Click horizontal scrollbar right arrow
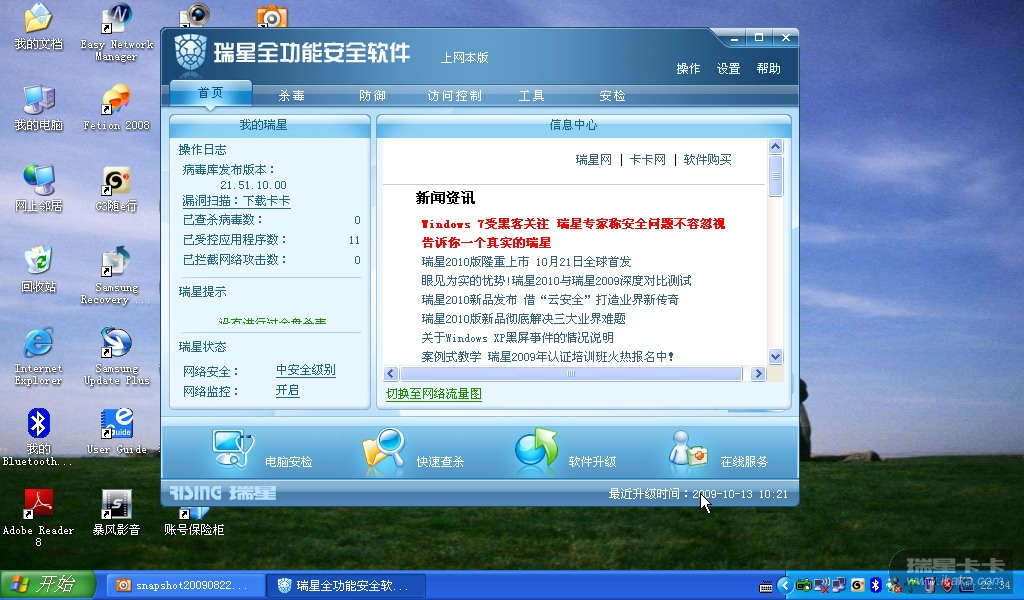This screenshot has height=600, width=1024. click(758, 373)
